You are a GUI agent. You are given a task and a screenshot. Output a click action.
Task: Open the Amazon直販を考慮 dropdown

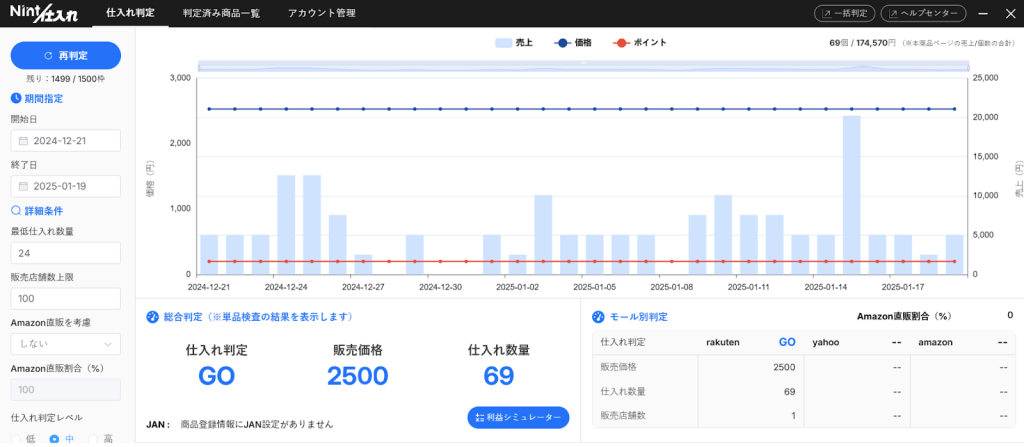[65, 344]
